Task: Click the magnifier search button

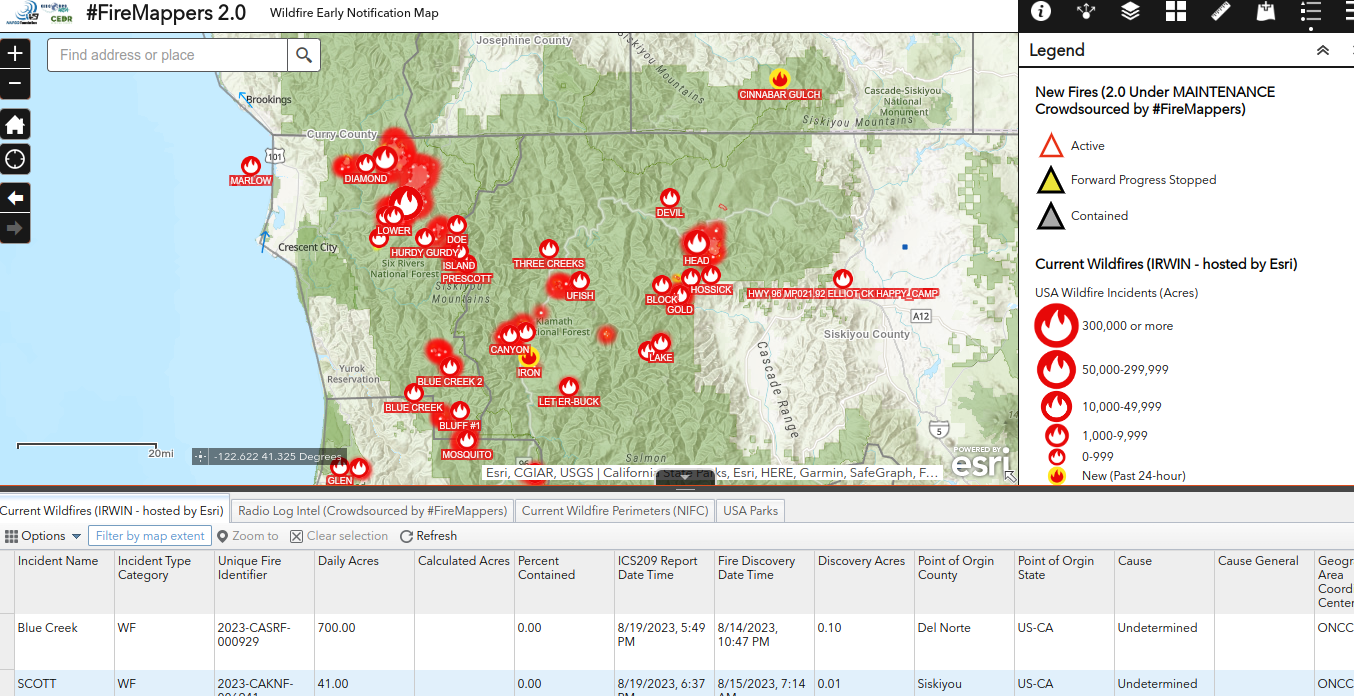Action: point(304,55)
